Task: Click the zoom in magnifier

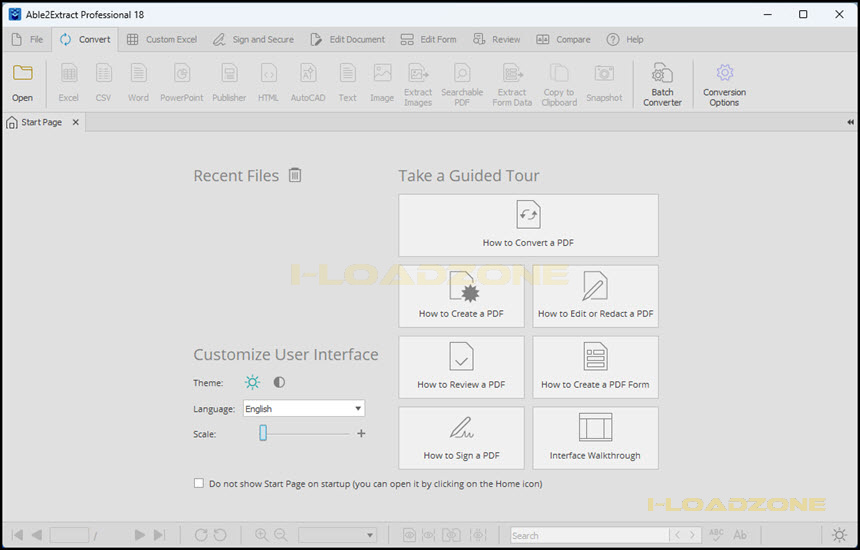Action: [x=262, y=535]
